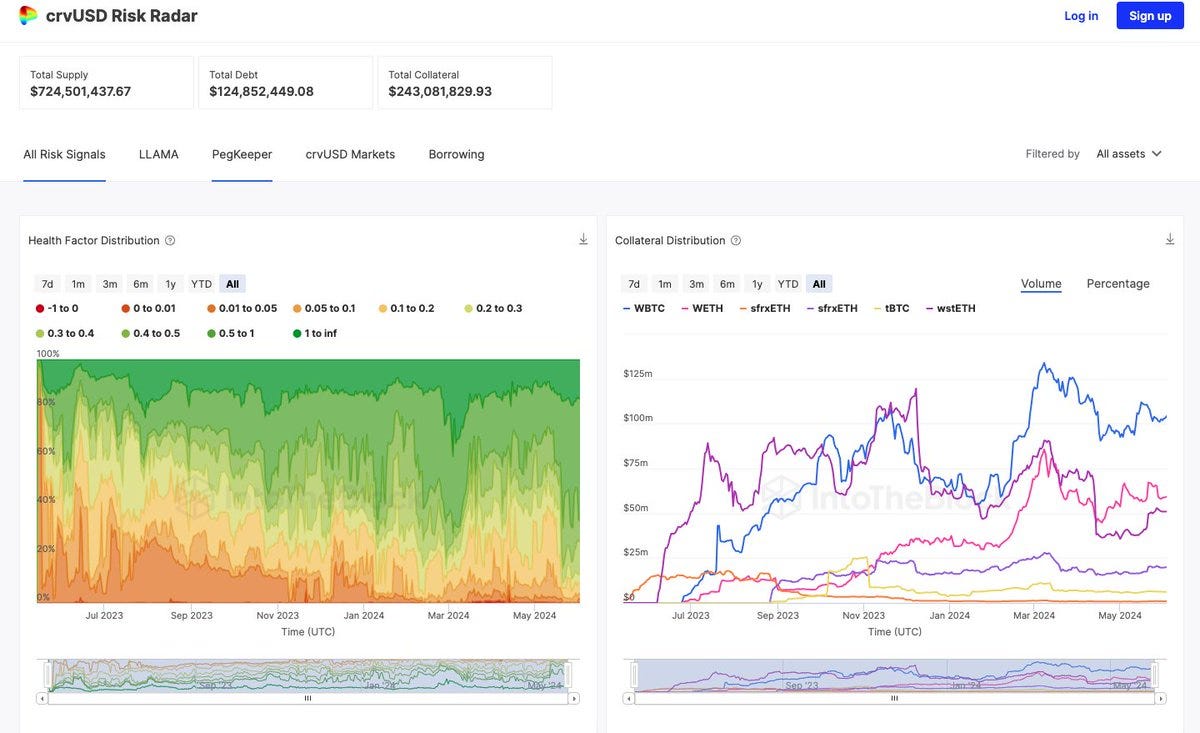The image size is (1200, 733).
Task: Go to the crvUSD Markets tab
Action: (x=350, y=154)
